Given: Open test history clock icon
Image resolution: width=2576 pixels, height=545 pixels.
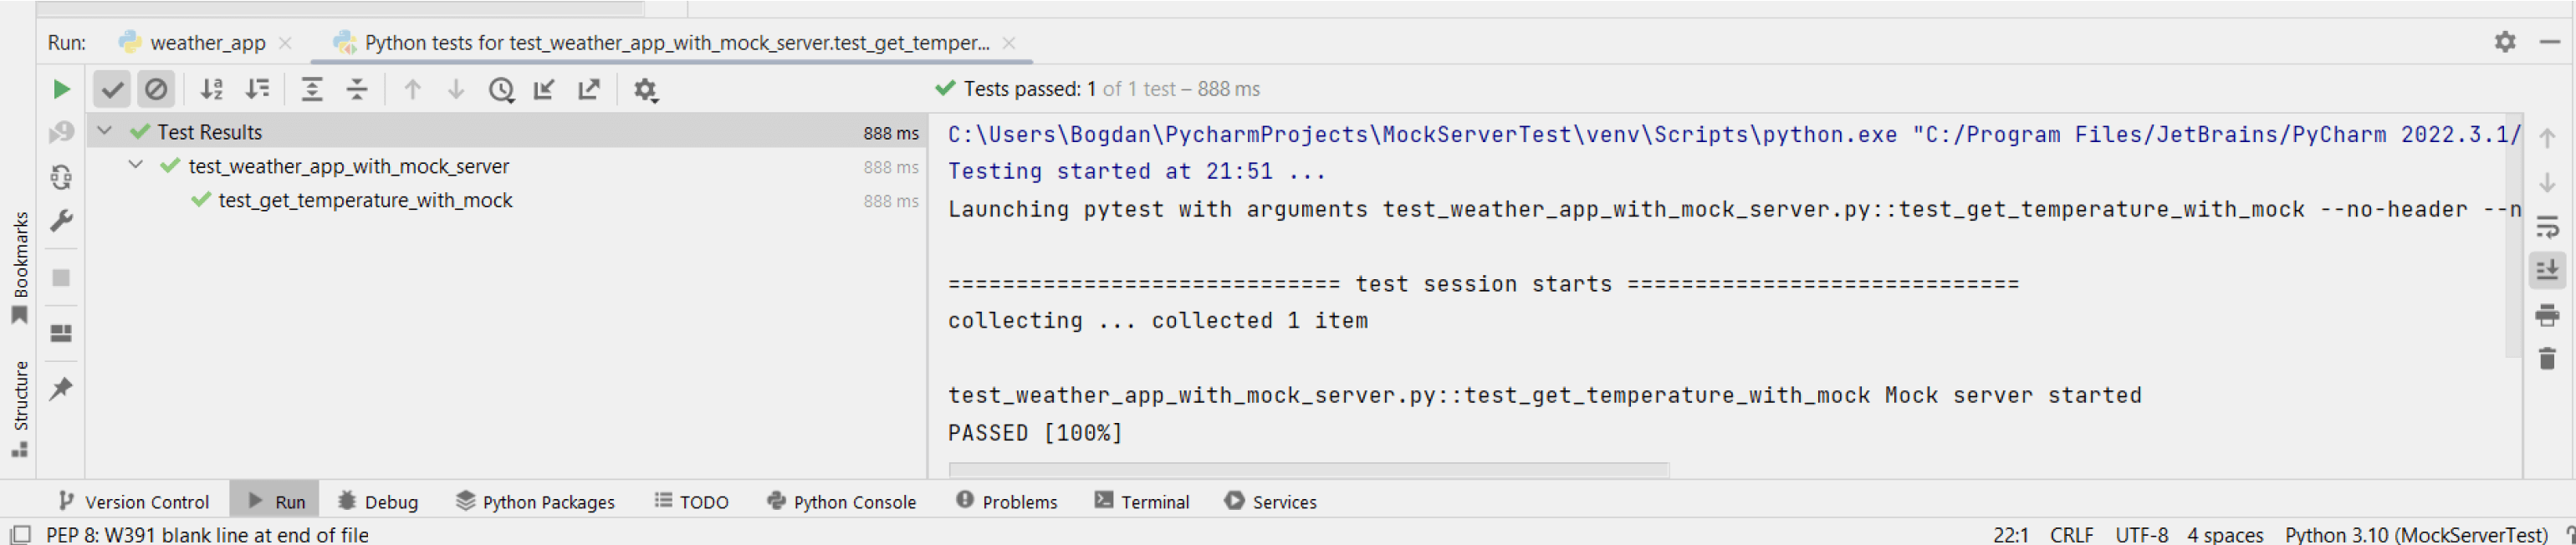Looking at the screenshot, I should (x=501, y=90).
